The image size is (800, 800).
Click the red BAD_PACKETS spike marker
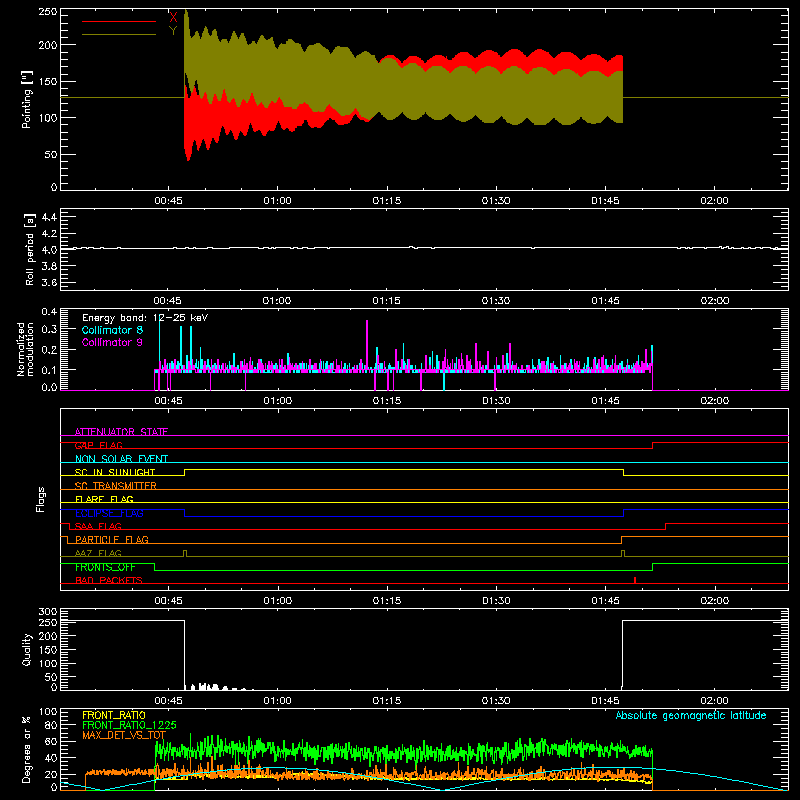click(x=635, y=580)
